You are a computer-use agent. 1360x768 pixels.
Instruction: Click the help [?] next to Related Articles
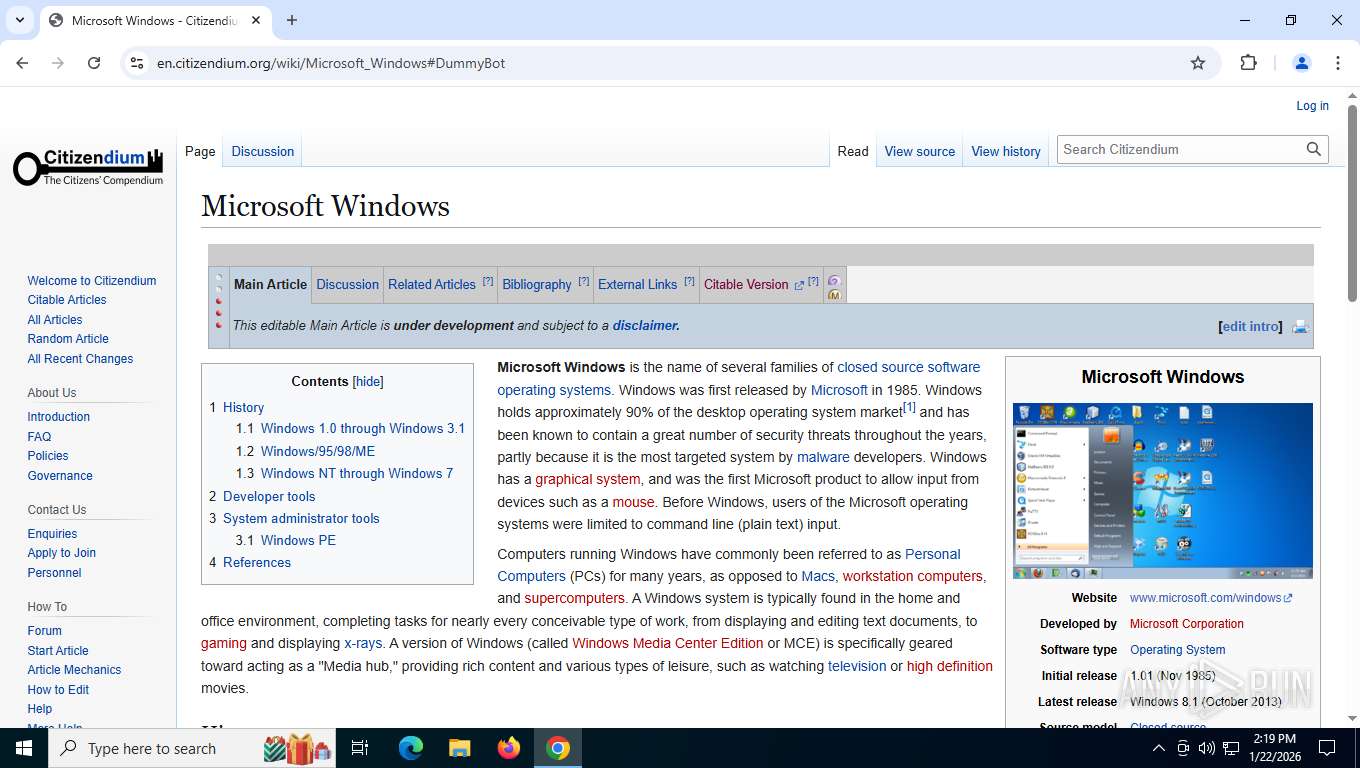(x=488, y=281)
